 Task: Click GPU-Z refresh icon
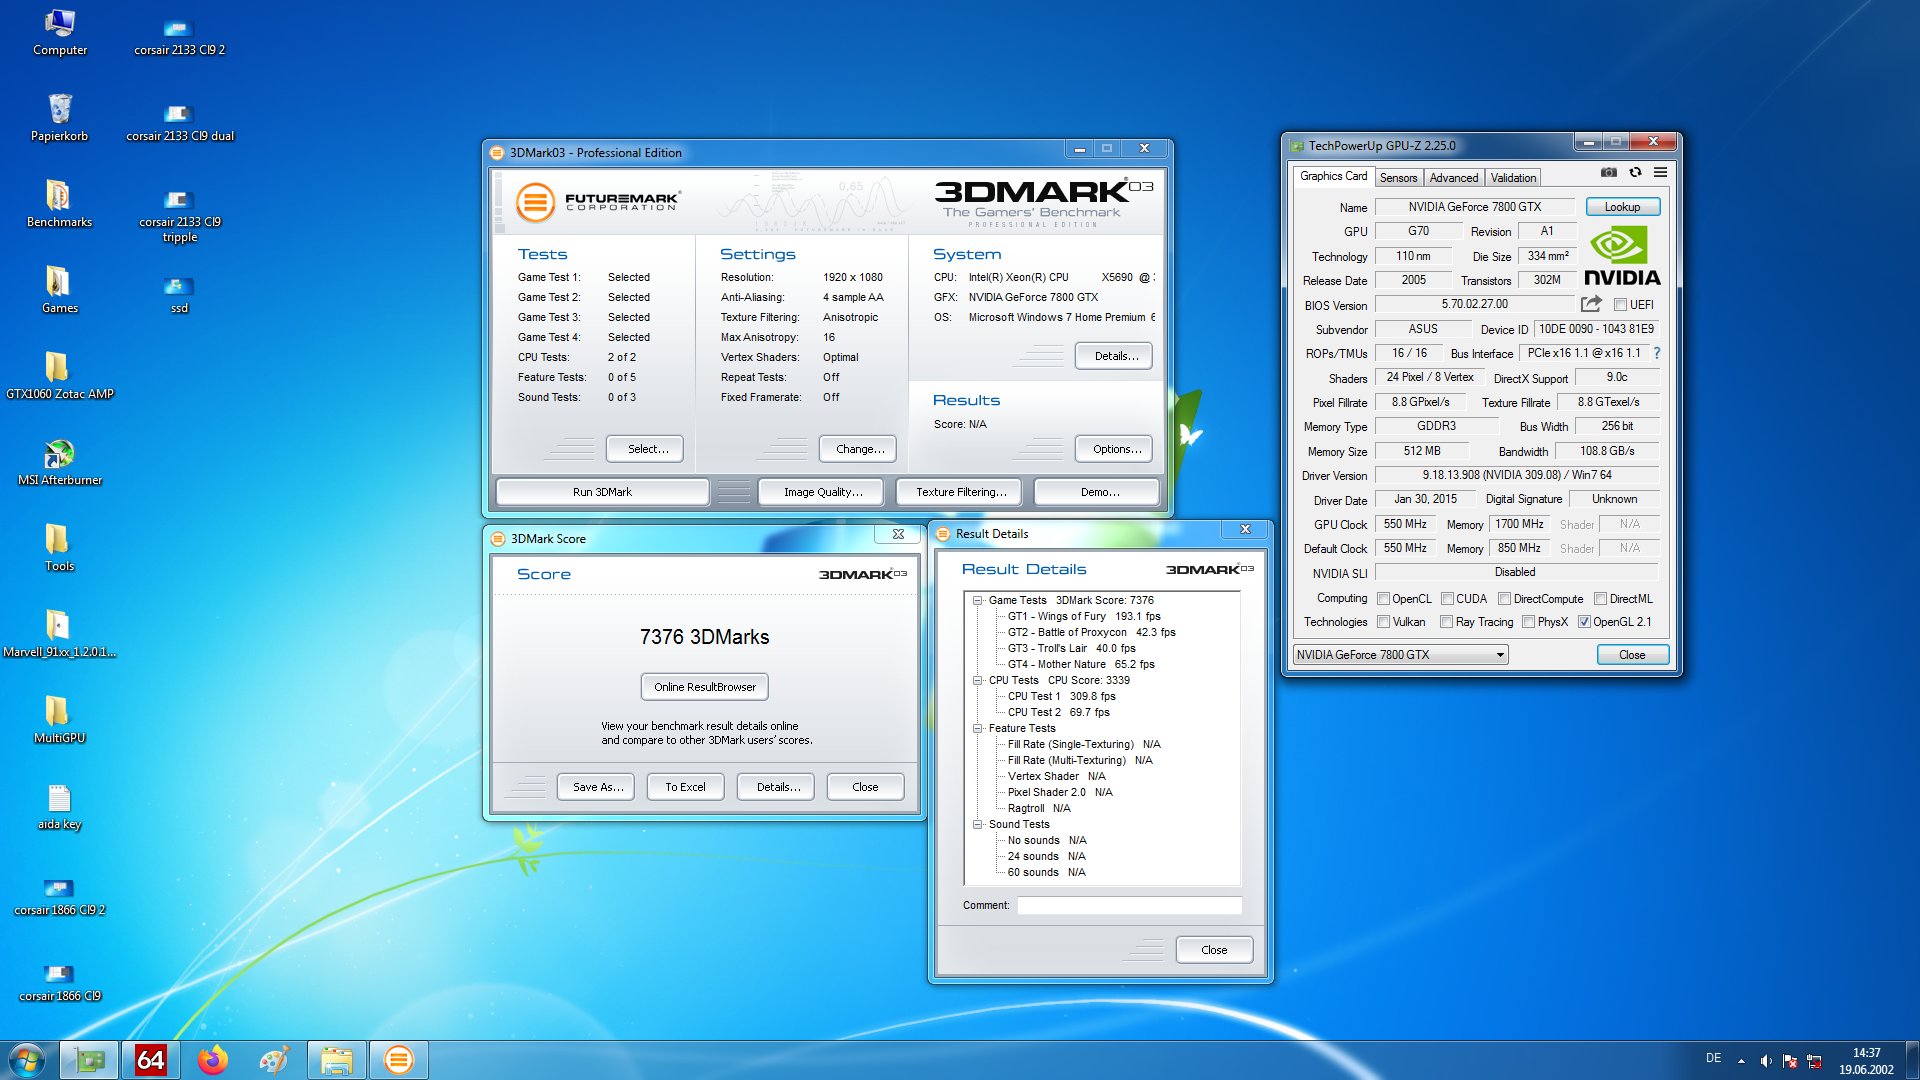1635,172
